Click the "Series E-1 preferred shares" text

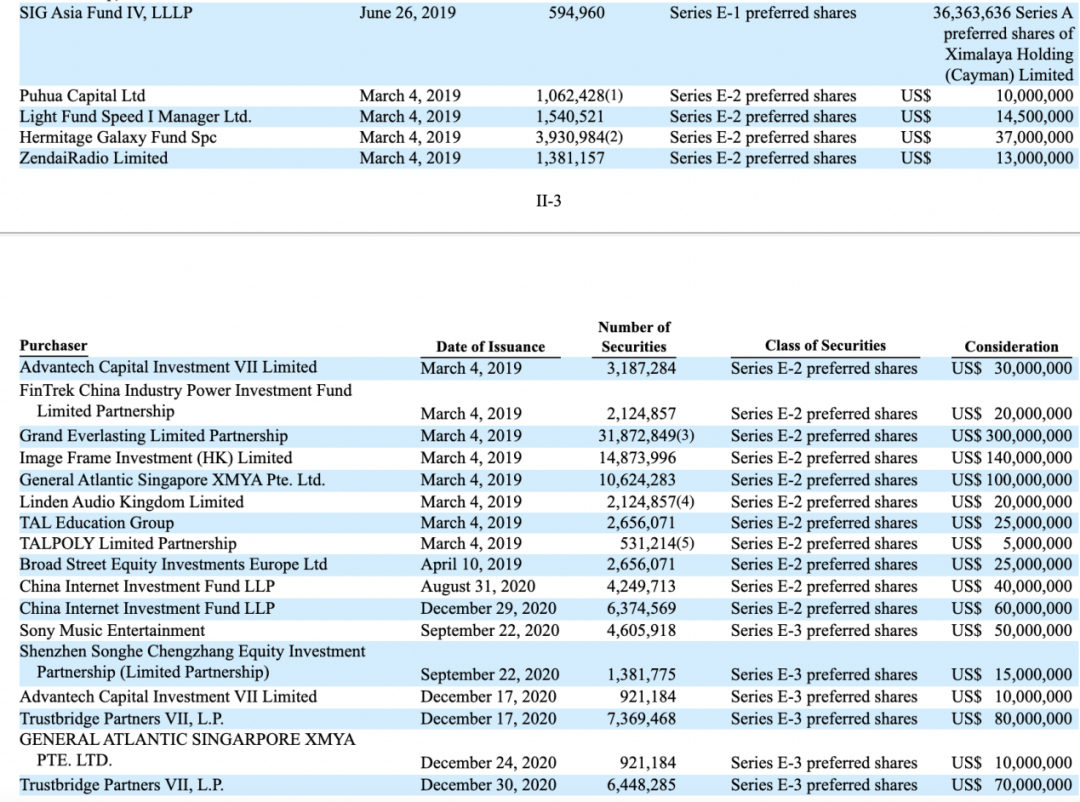[x=763, y=13]
